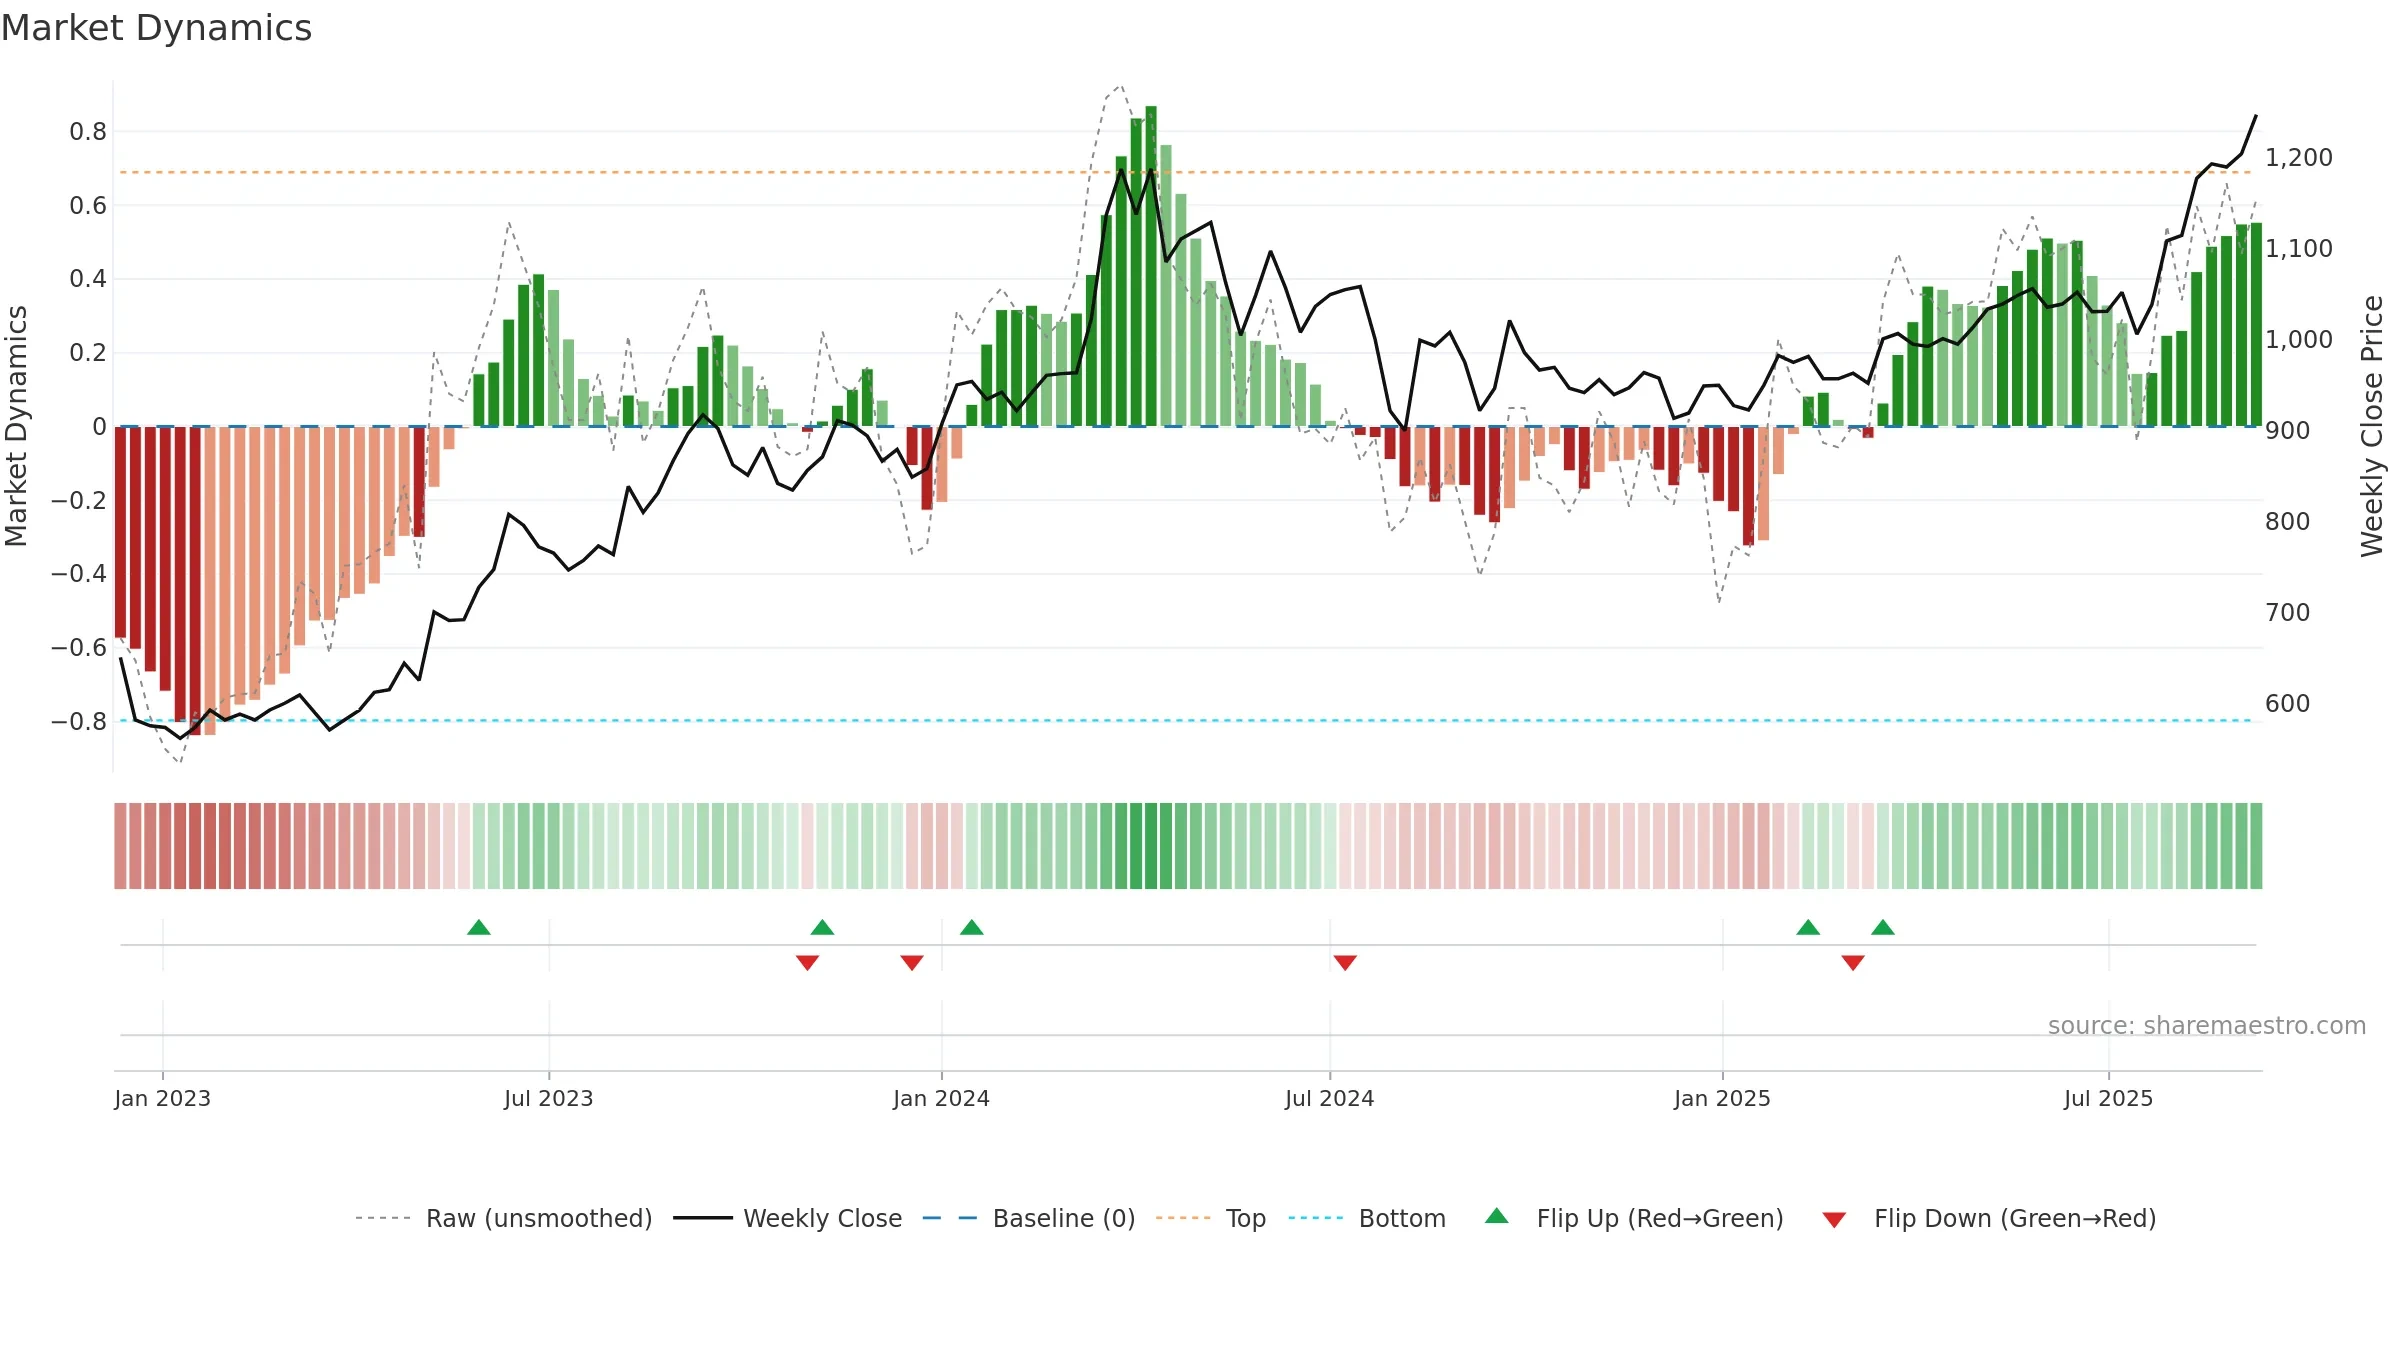
Task: Toggle the Bottom legend entry
Action: click(1367, 1218)
